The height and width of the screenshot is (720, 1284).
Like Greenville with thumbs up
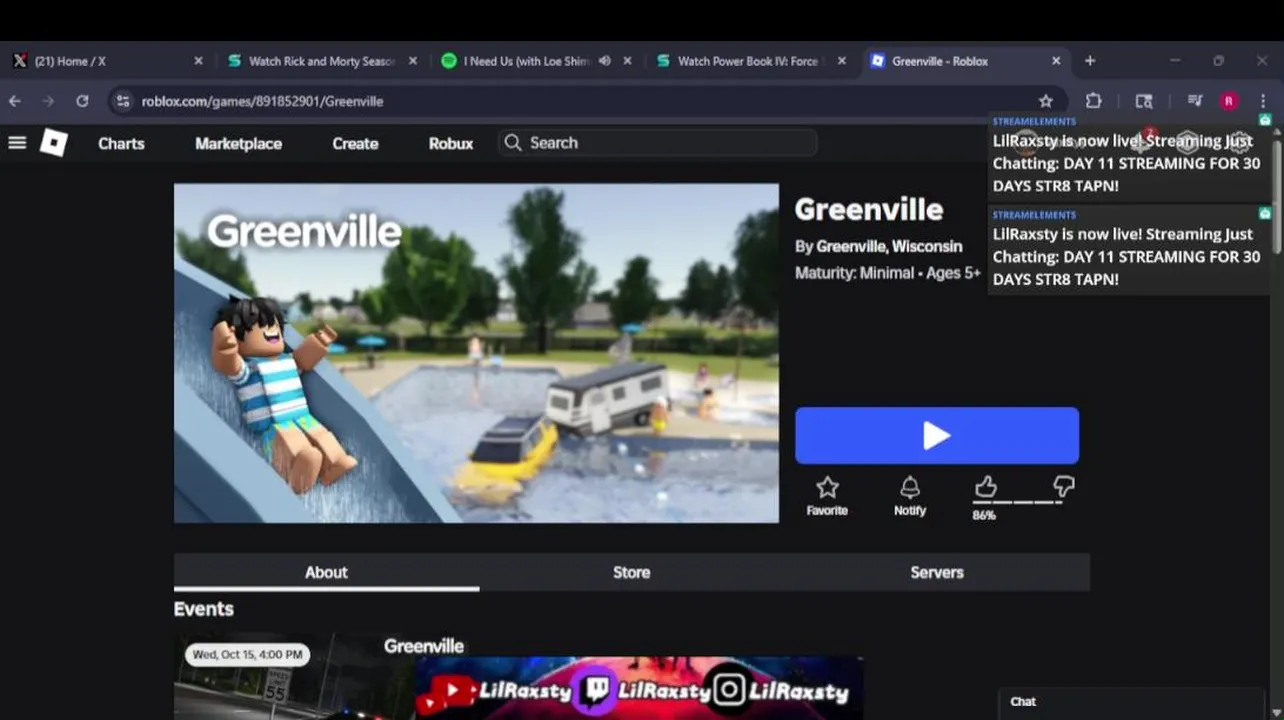pos(986,487)
